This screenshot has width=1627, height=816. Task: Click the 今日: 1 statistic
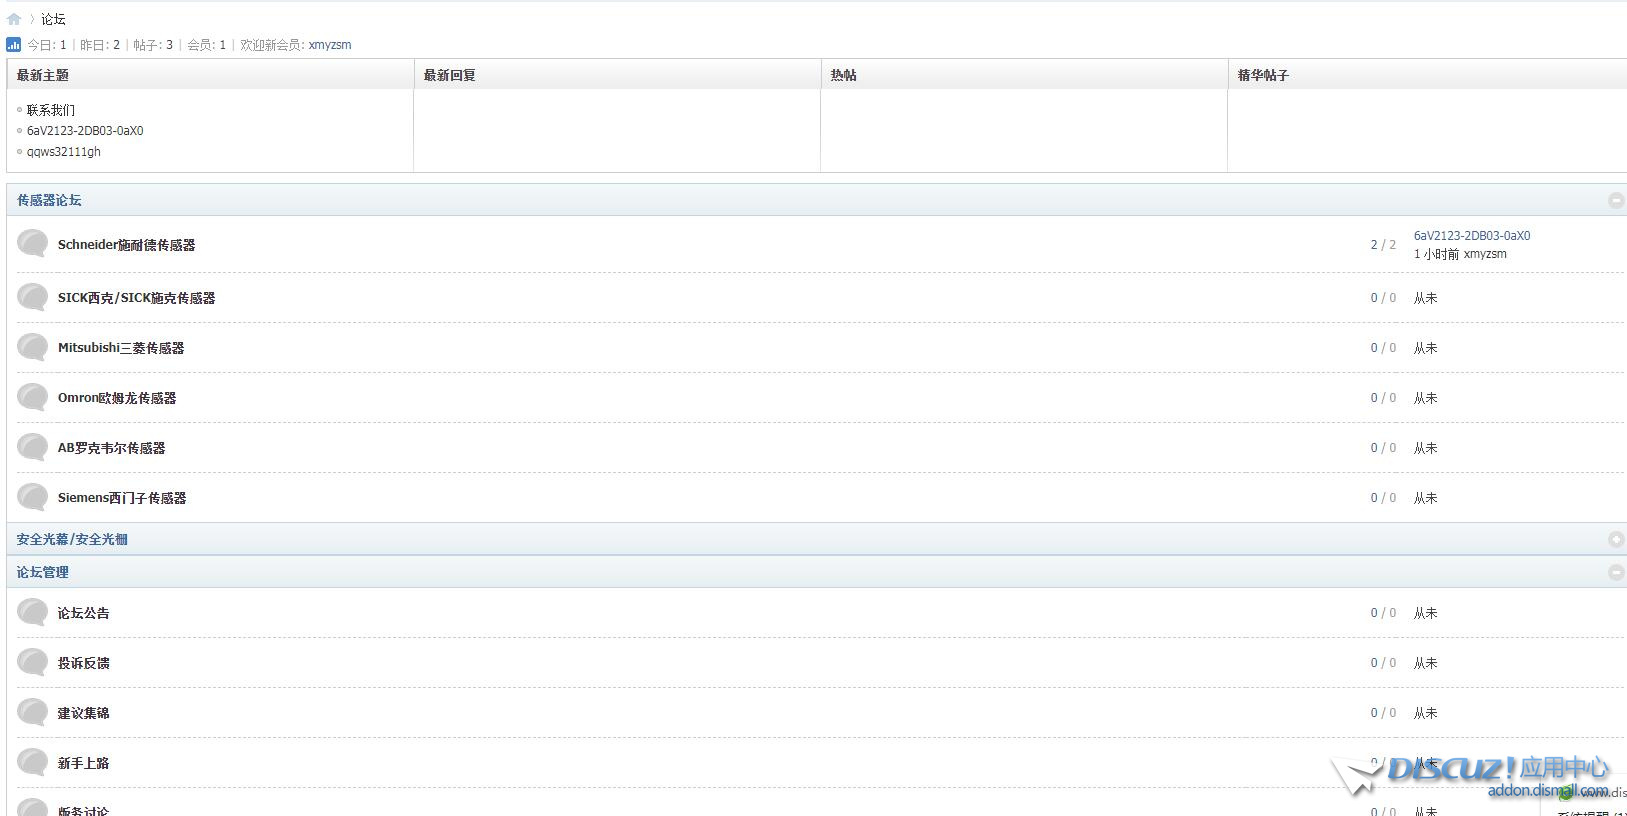pos(47,45)
